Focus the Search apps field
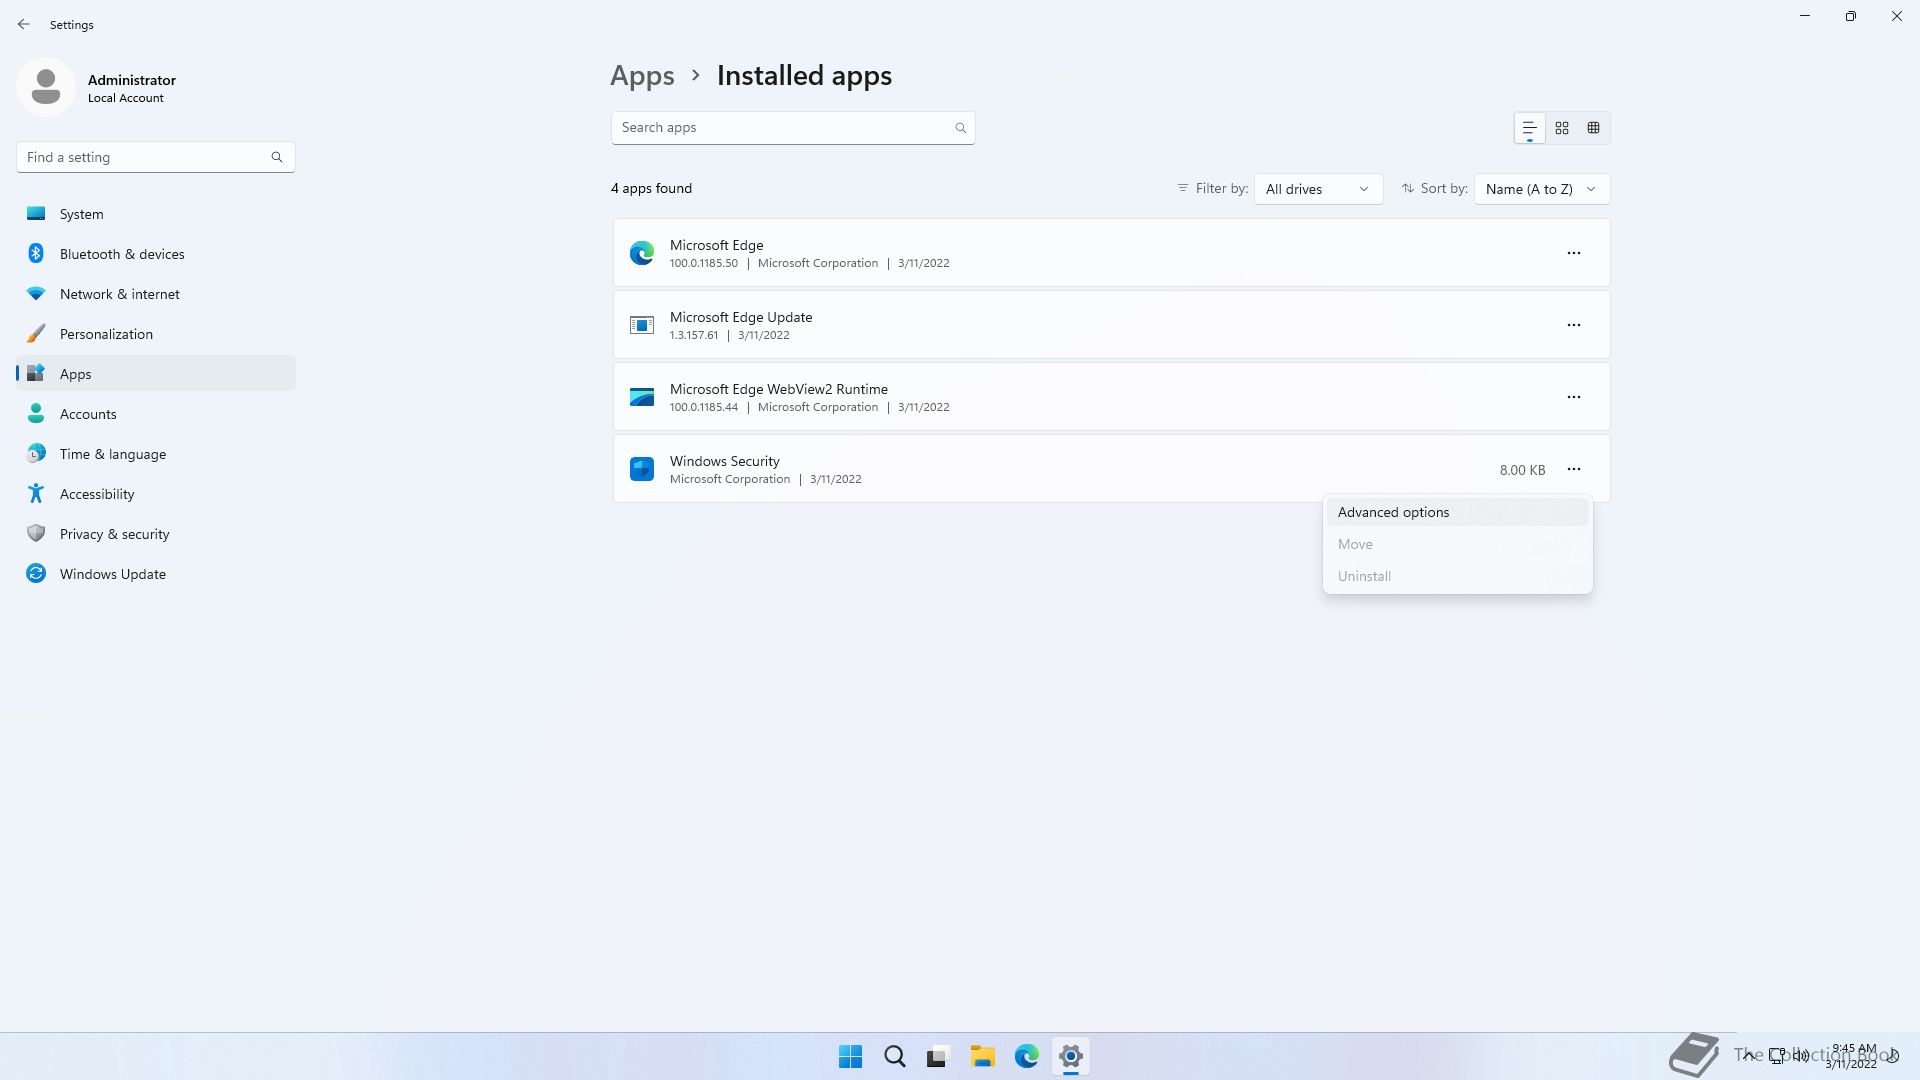Image resolution: width=1920 pixels, height=1080 pixels. [793, 128]
